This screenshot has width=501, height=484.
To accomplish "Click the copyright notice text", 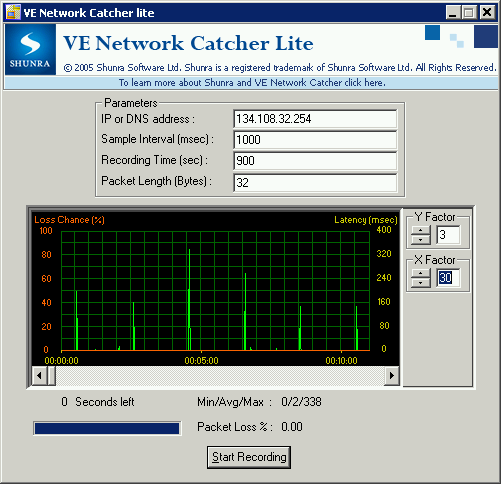I will 280,68.
